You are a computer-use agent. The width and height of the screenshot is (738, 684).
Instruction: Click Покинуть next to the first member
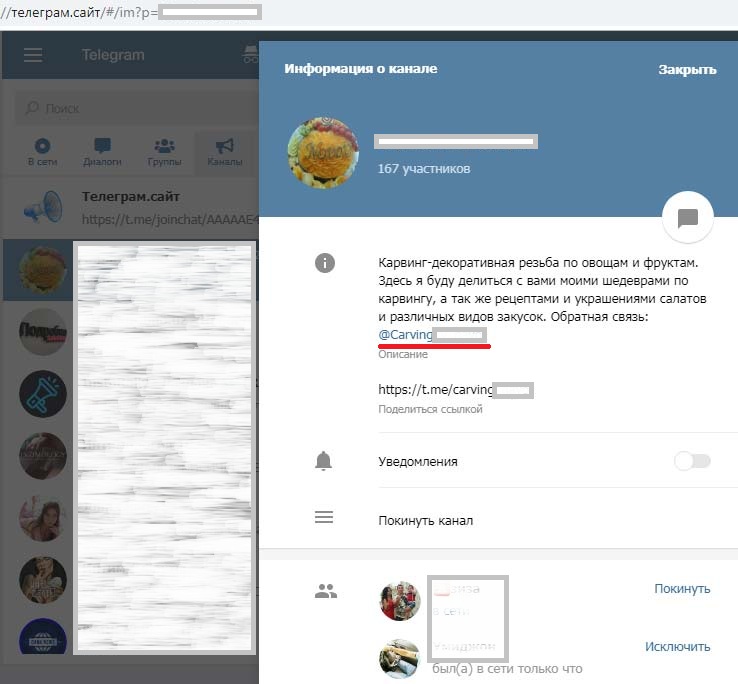(x=682, y=588)
